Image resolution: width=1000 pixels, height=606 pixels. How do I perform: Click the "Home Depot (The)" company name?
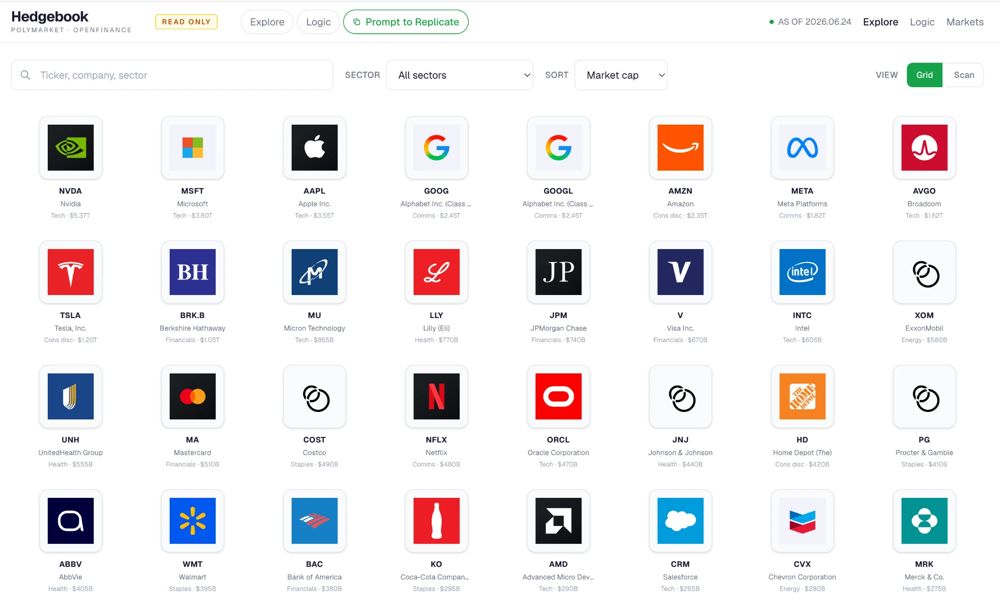802,452
